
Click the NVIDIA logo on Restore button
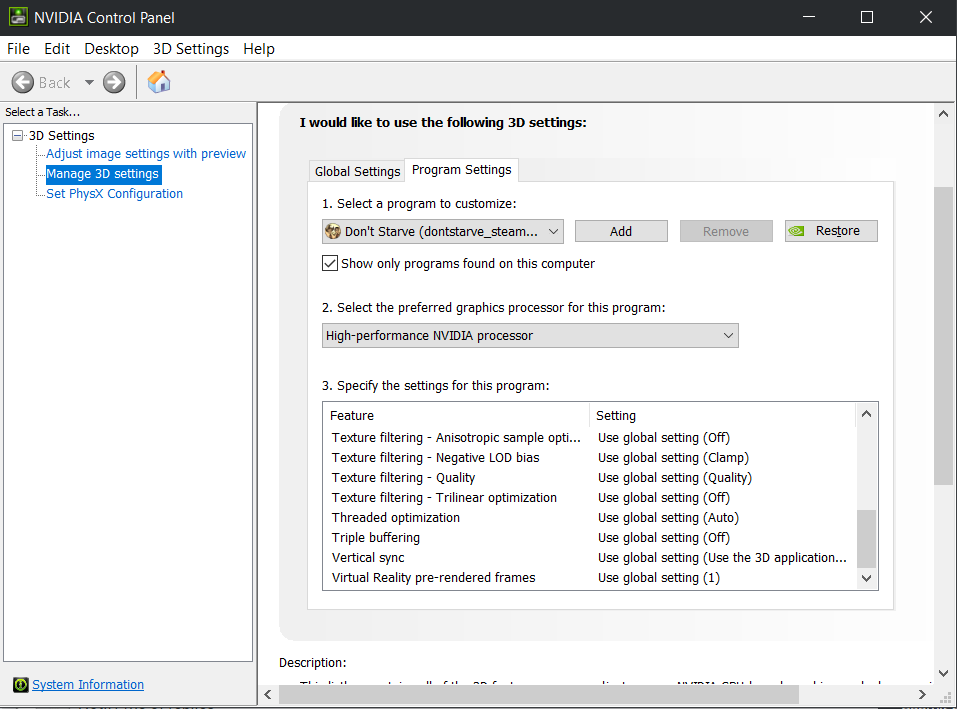tap(796, 231)
